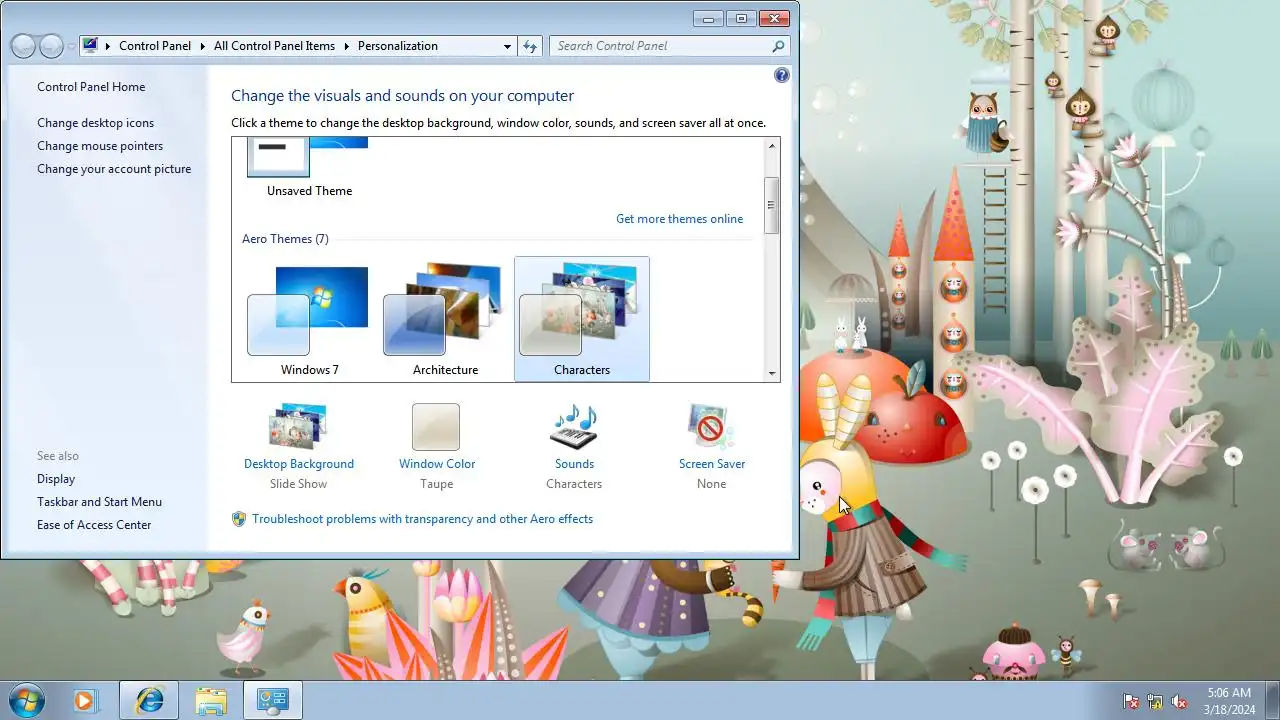Click the network status tray icon
1280x720 pixels.
pos(1155,701)
